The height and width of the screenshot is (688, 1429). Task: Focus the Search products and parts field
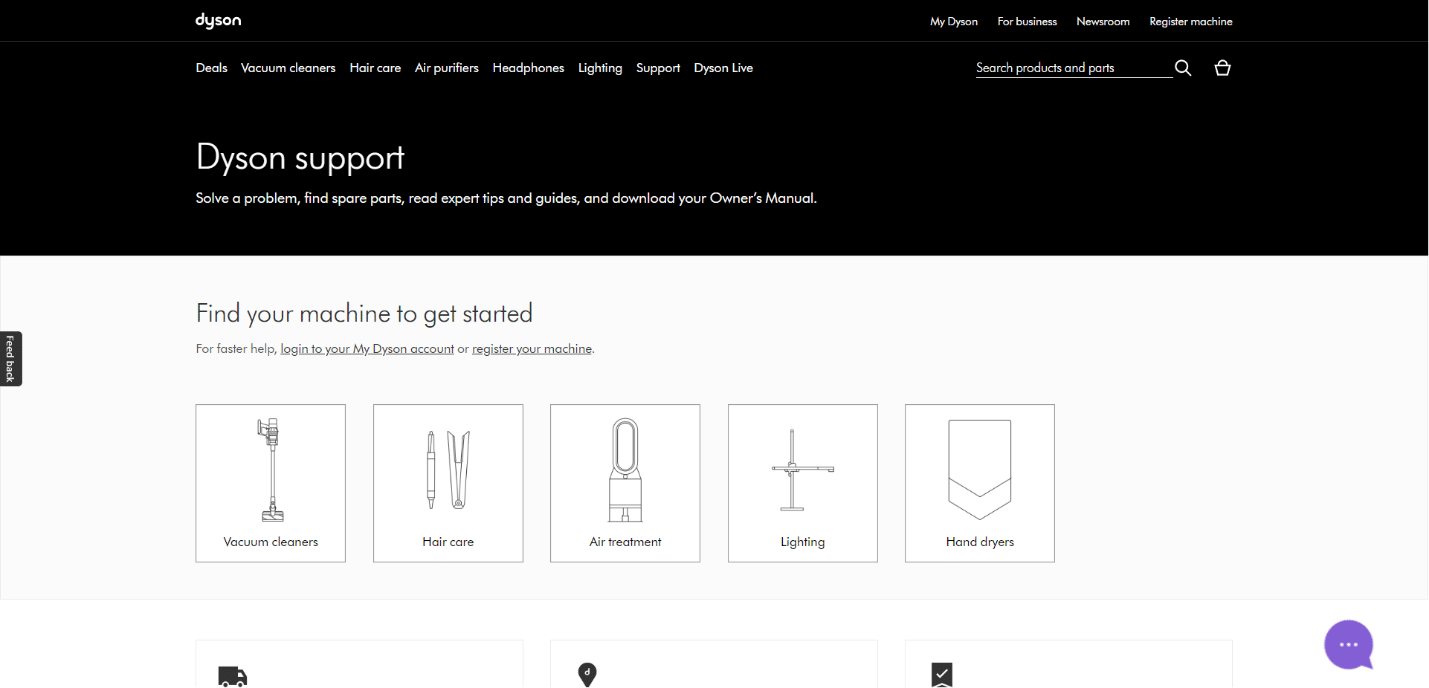(x=1074, y=68)
